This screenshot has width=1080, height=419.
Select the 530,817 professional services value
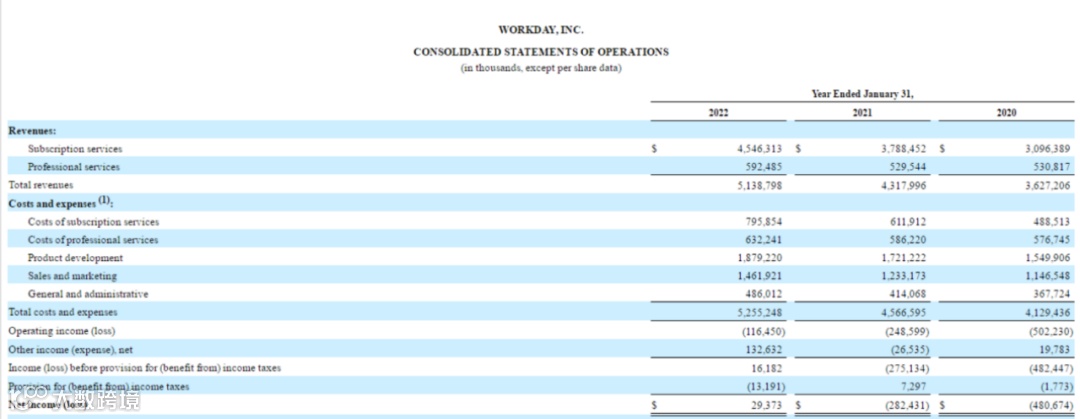pos(1053,167)
